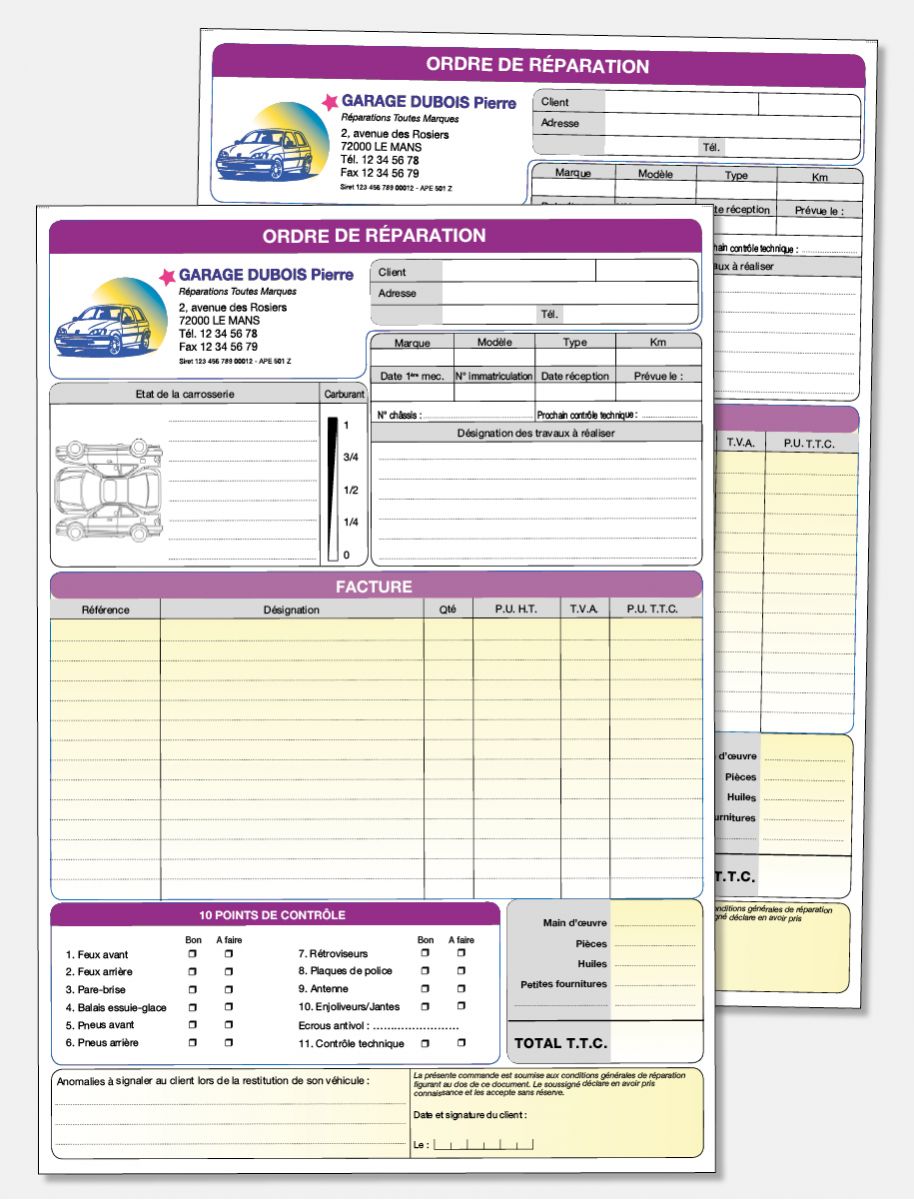The width and height of the screenshot is (914, 1200).
Task: Click the Carburant header
Action: click(x=344, y=394)
